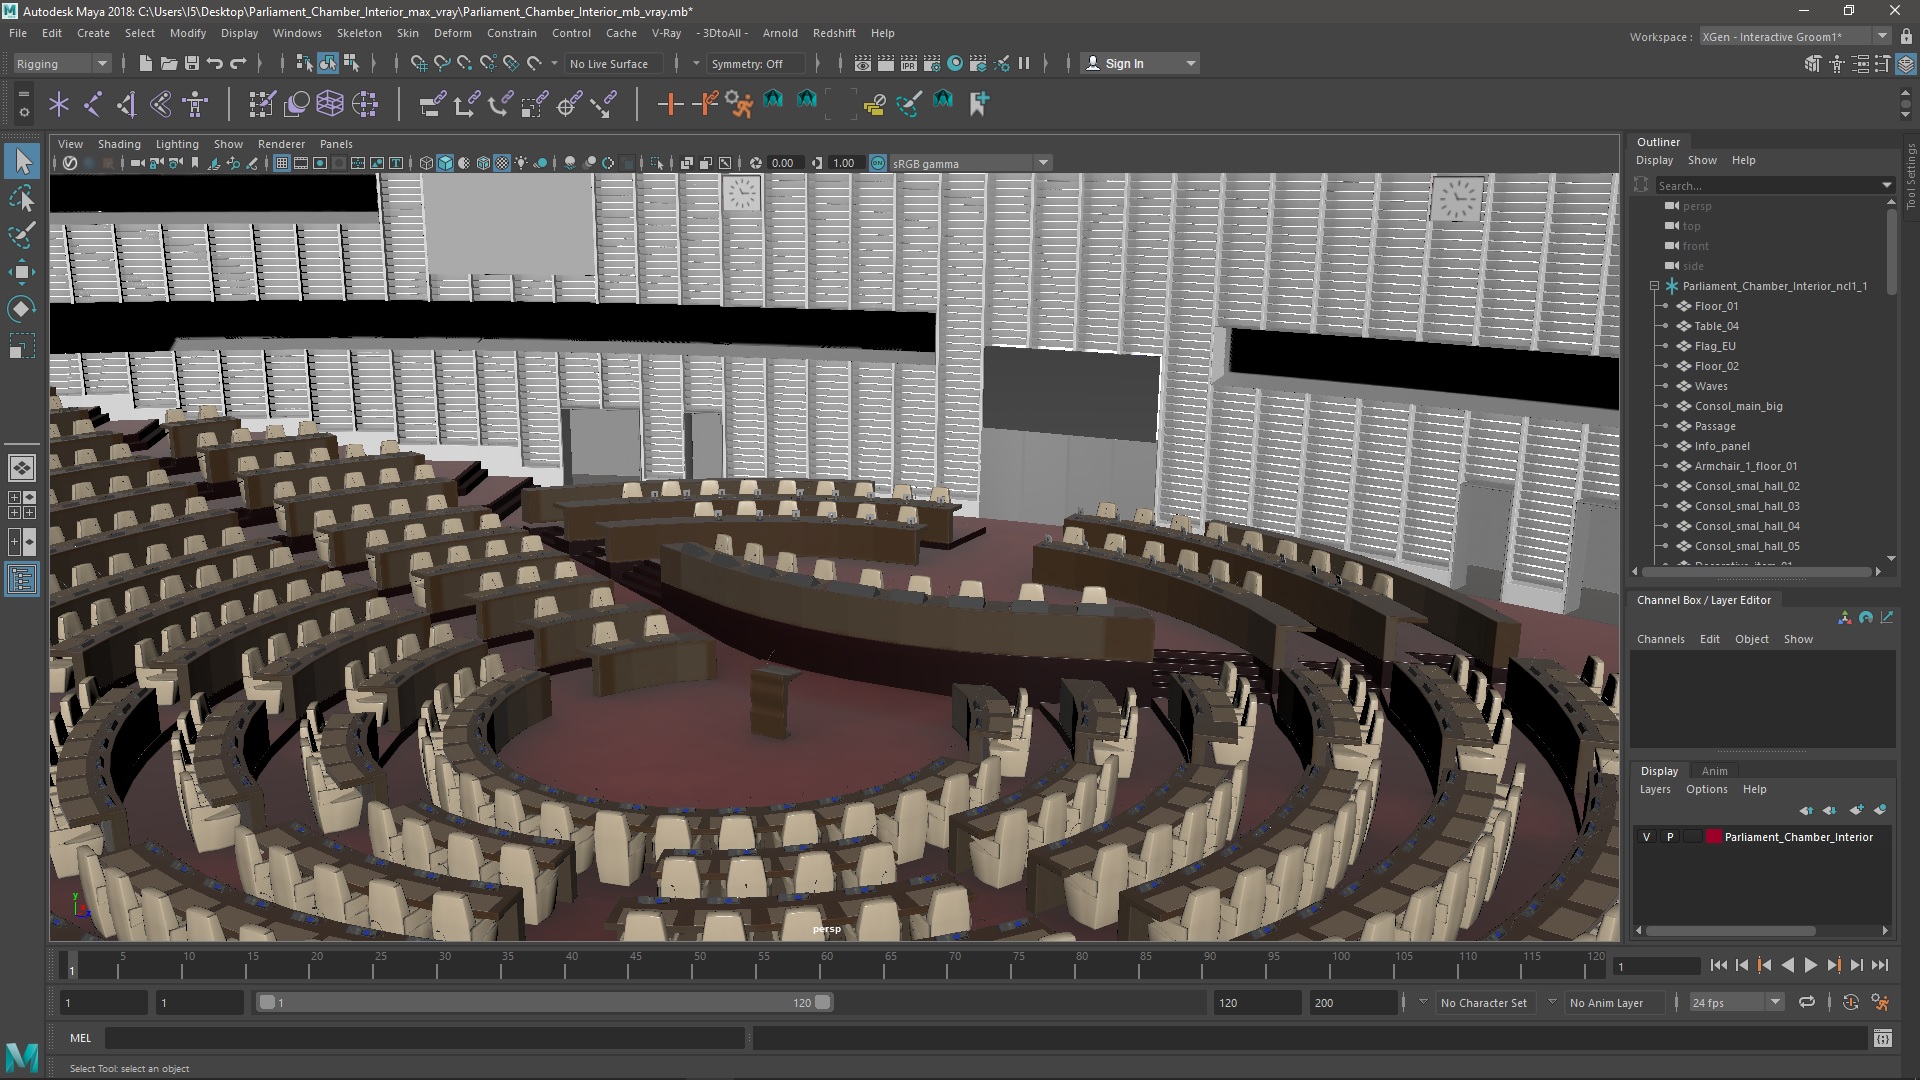Click the bookmark with plus shelf icon
This screenshot has height=1080, width=1920.
pos(978,103)
